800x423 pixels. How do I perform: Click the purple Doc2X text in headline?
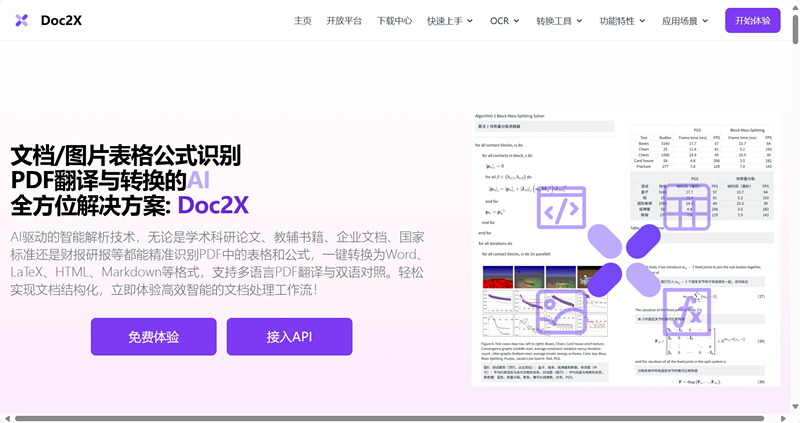click(213, 205)
